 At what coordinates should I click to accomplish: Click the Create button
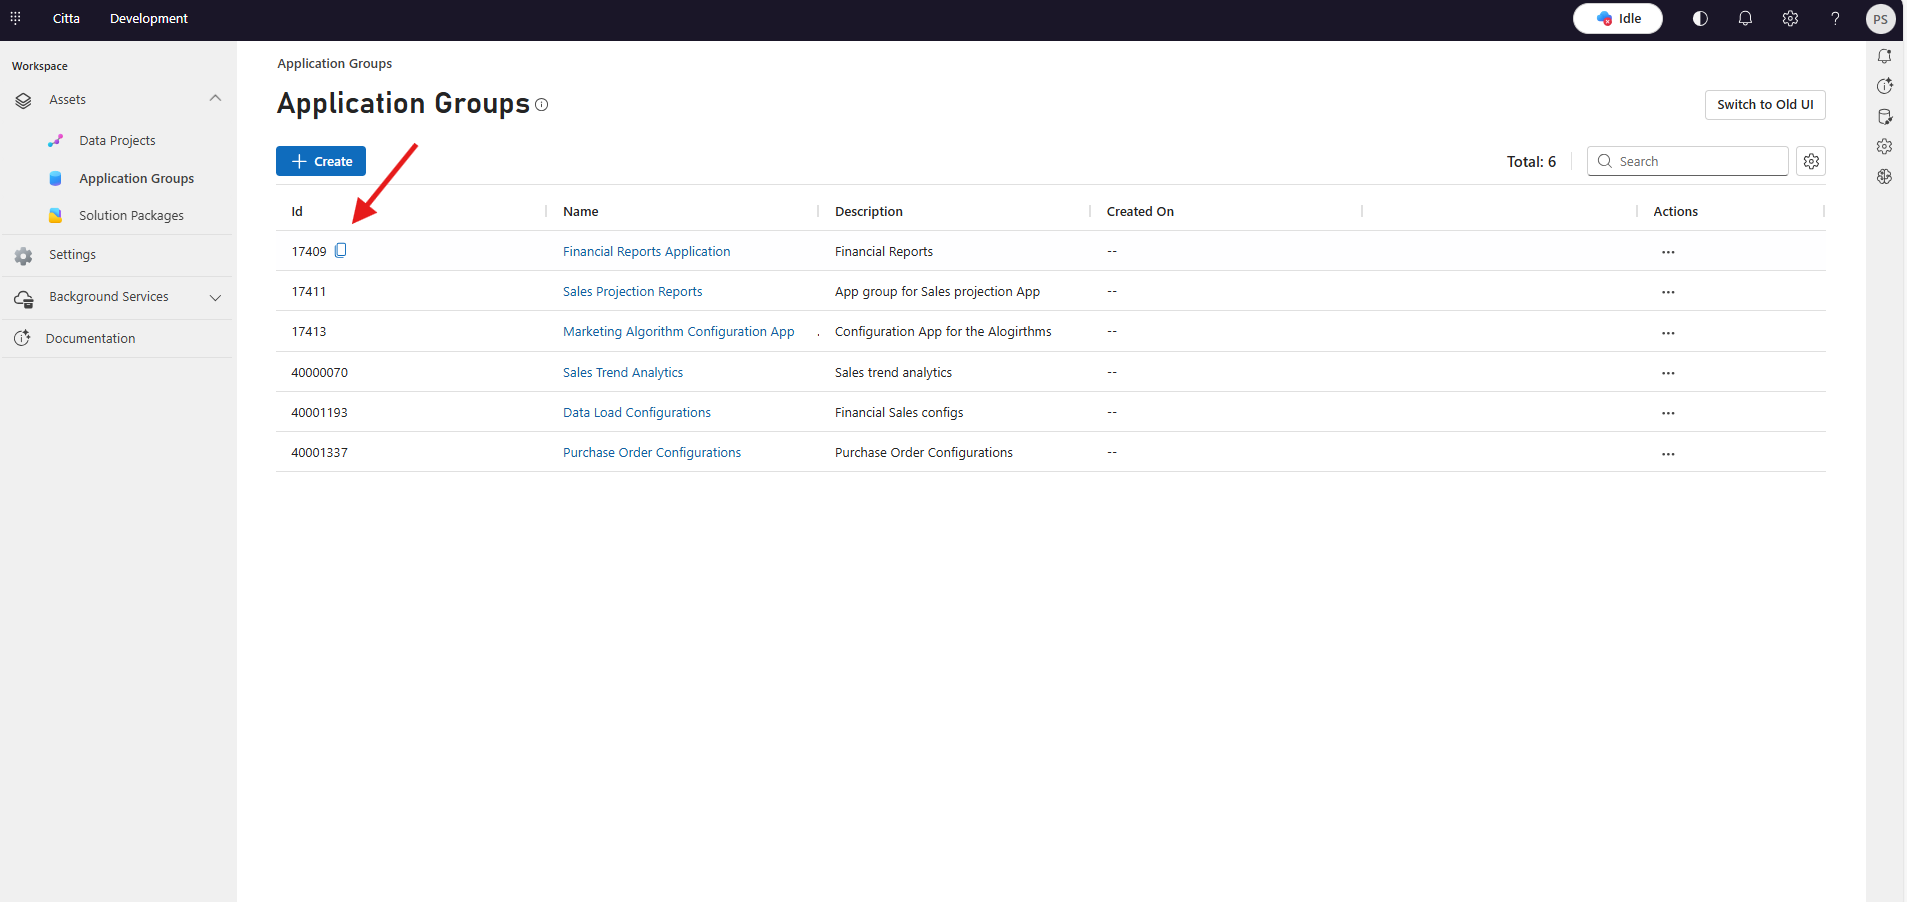pyautogui.click(x=321, y=161)
